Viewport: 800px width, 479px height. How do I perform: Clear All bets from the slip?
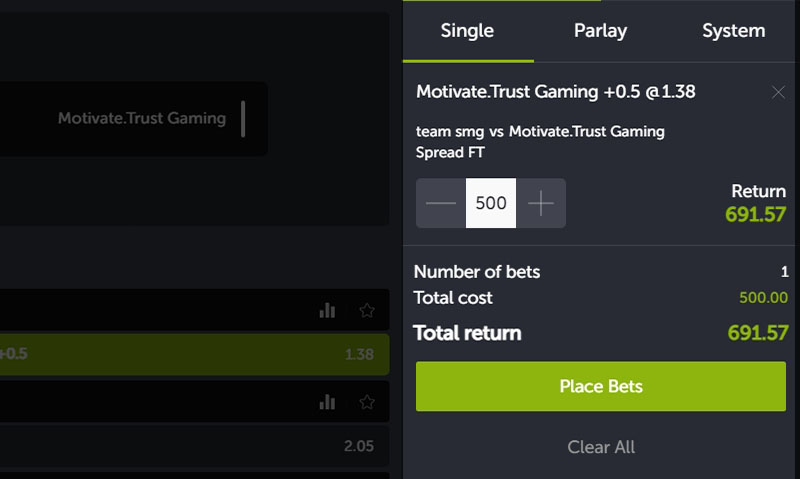[x=601, y=447]
